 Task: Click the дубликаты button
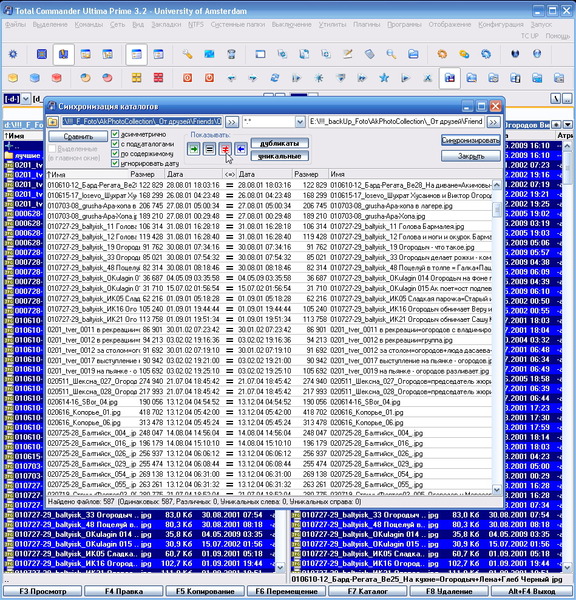tap(279, 143)
